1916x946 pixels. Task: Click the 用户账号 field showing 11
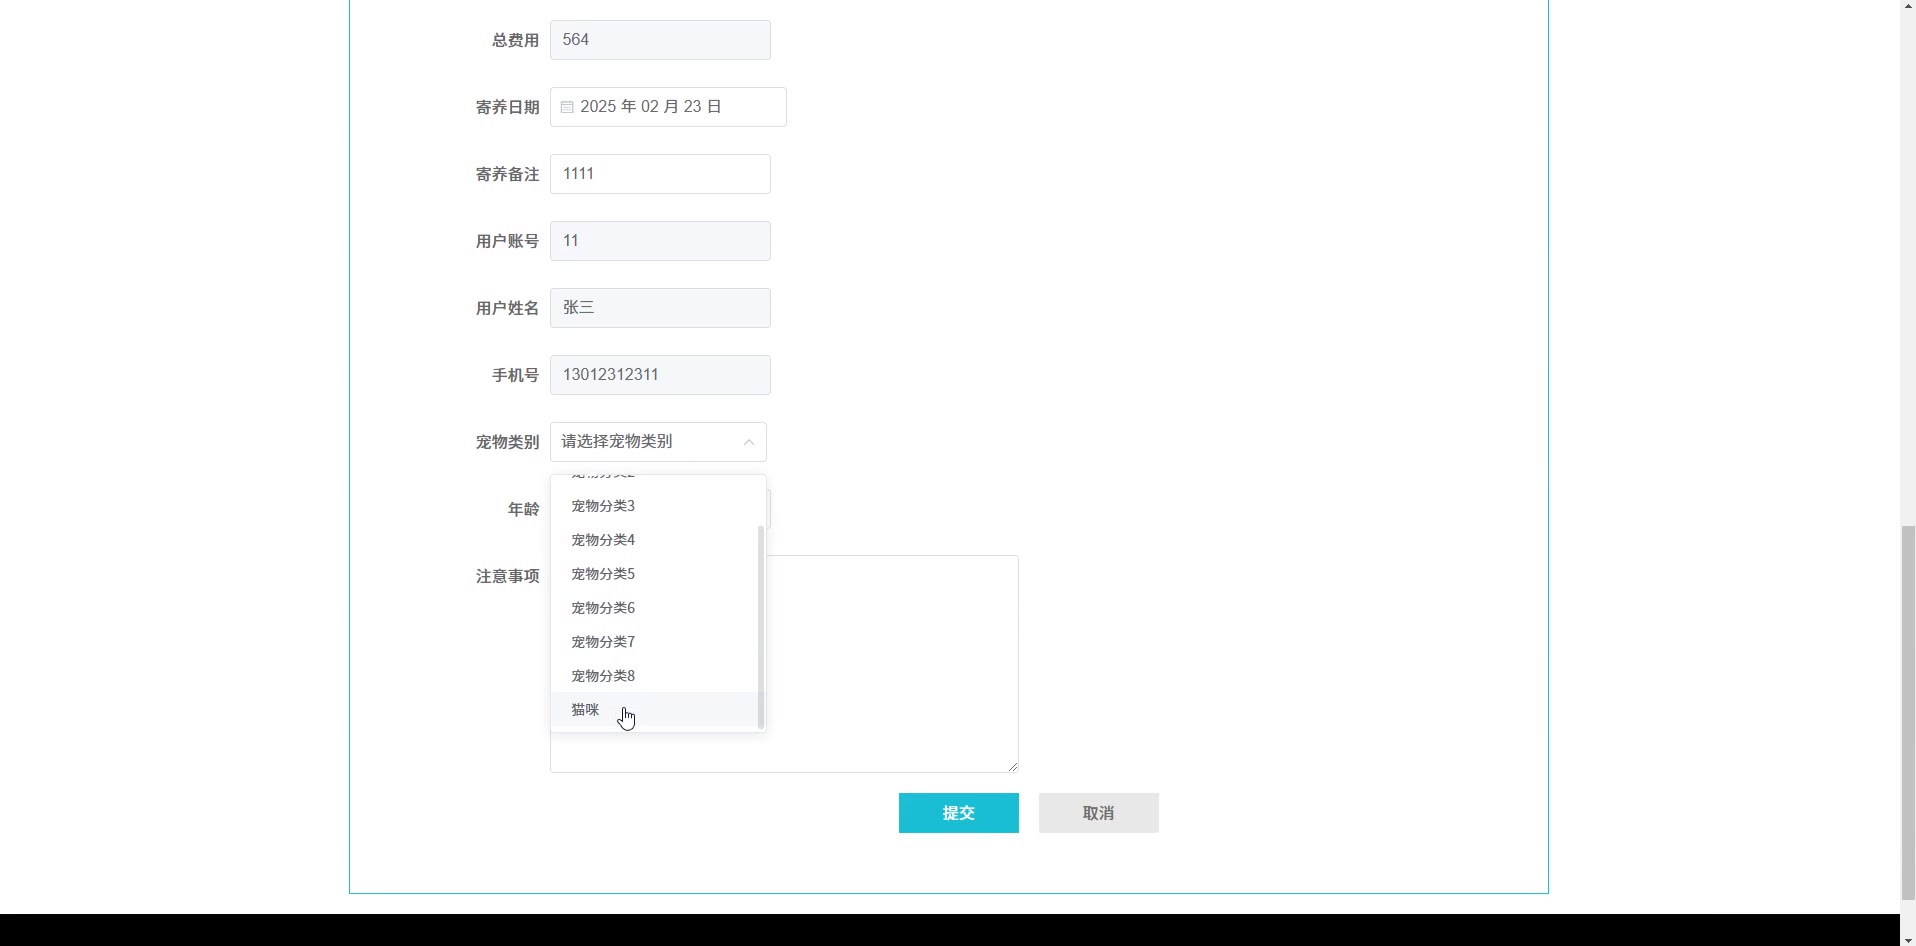click(x=660, y=241)
